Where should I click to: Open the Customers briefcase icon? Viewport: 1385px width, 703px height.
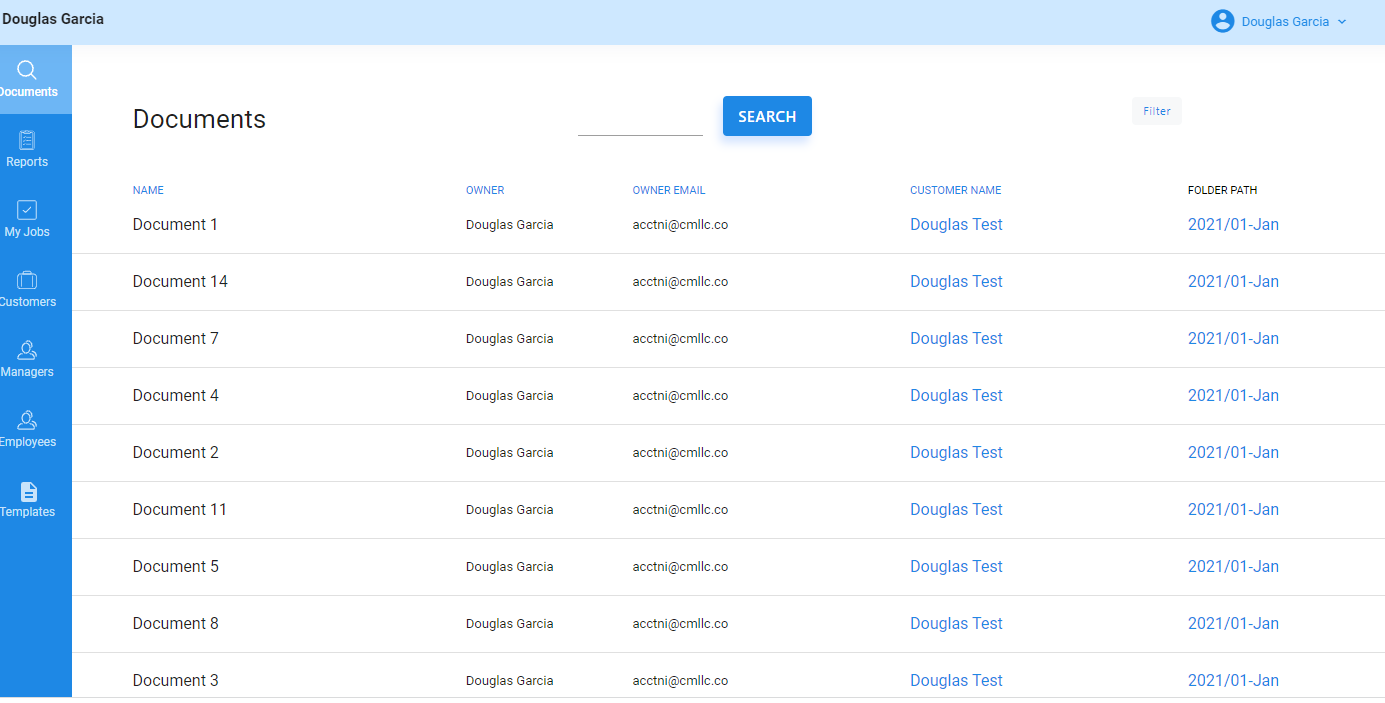[27, 280]
